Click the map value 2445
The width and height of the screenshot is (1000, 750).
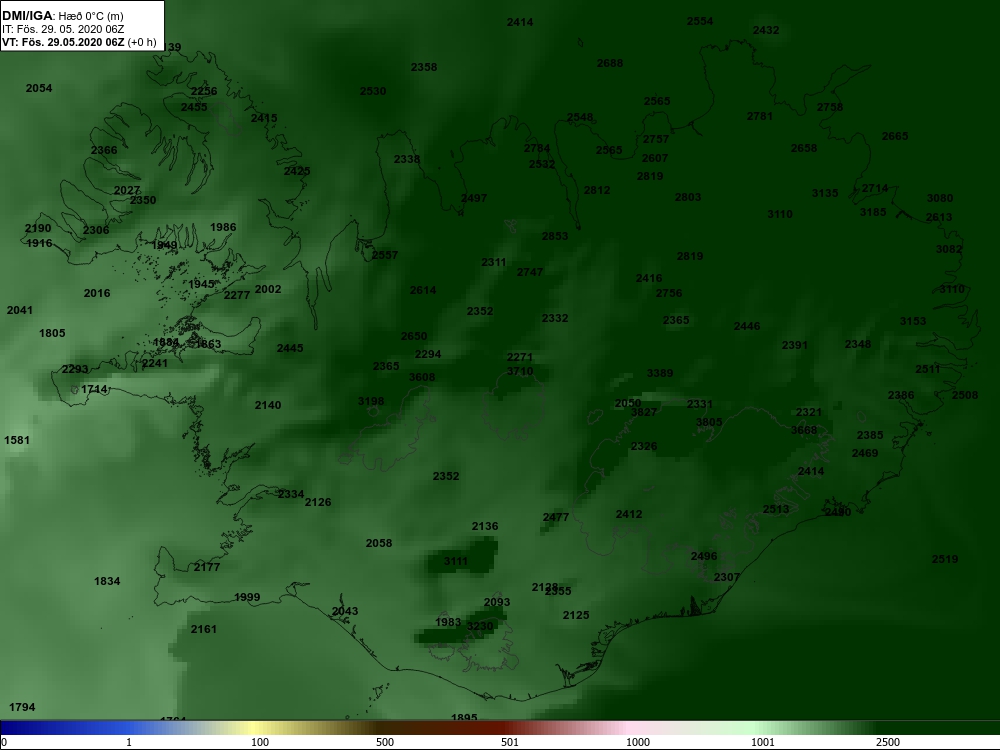pyautogui.click(x=290, y=348)
